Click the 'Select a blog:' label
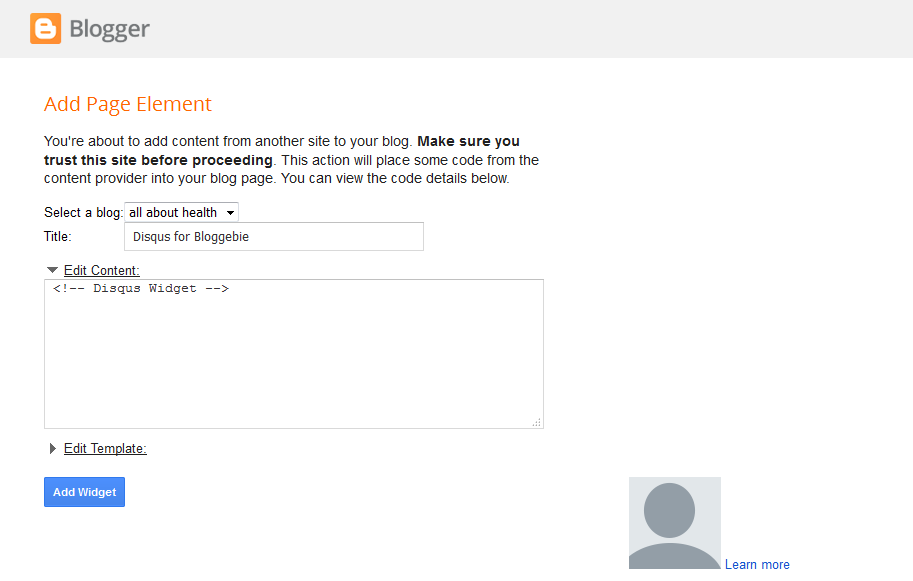Image resolution: width=913 pixels, height=581 pixels. pos(83,212)
